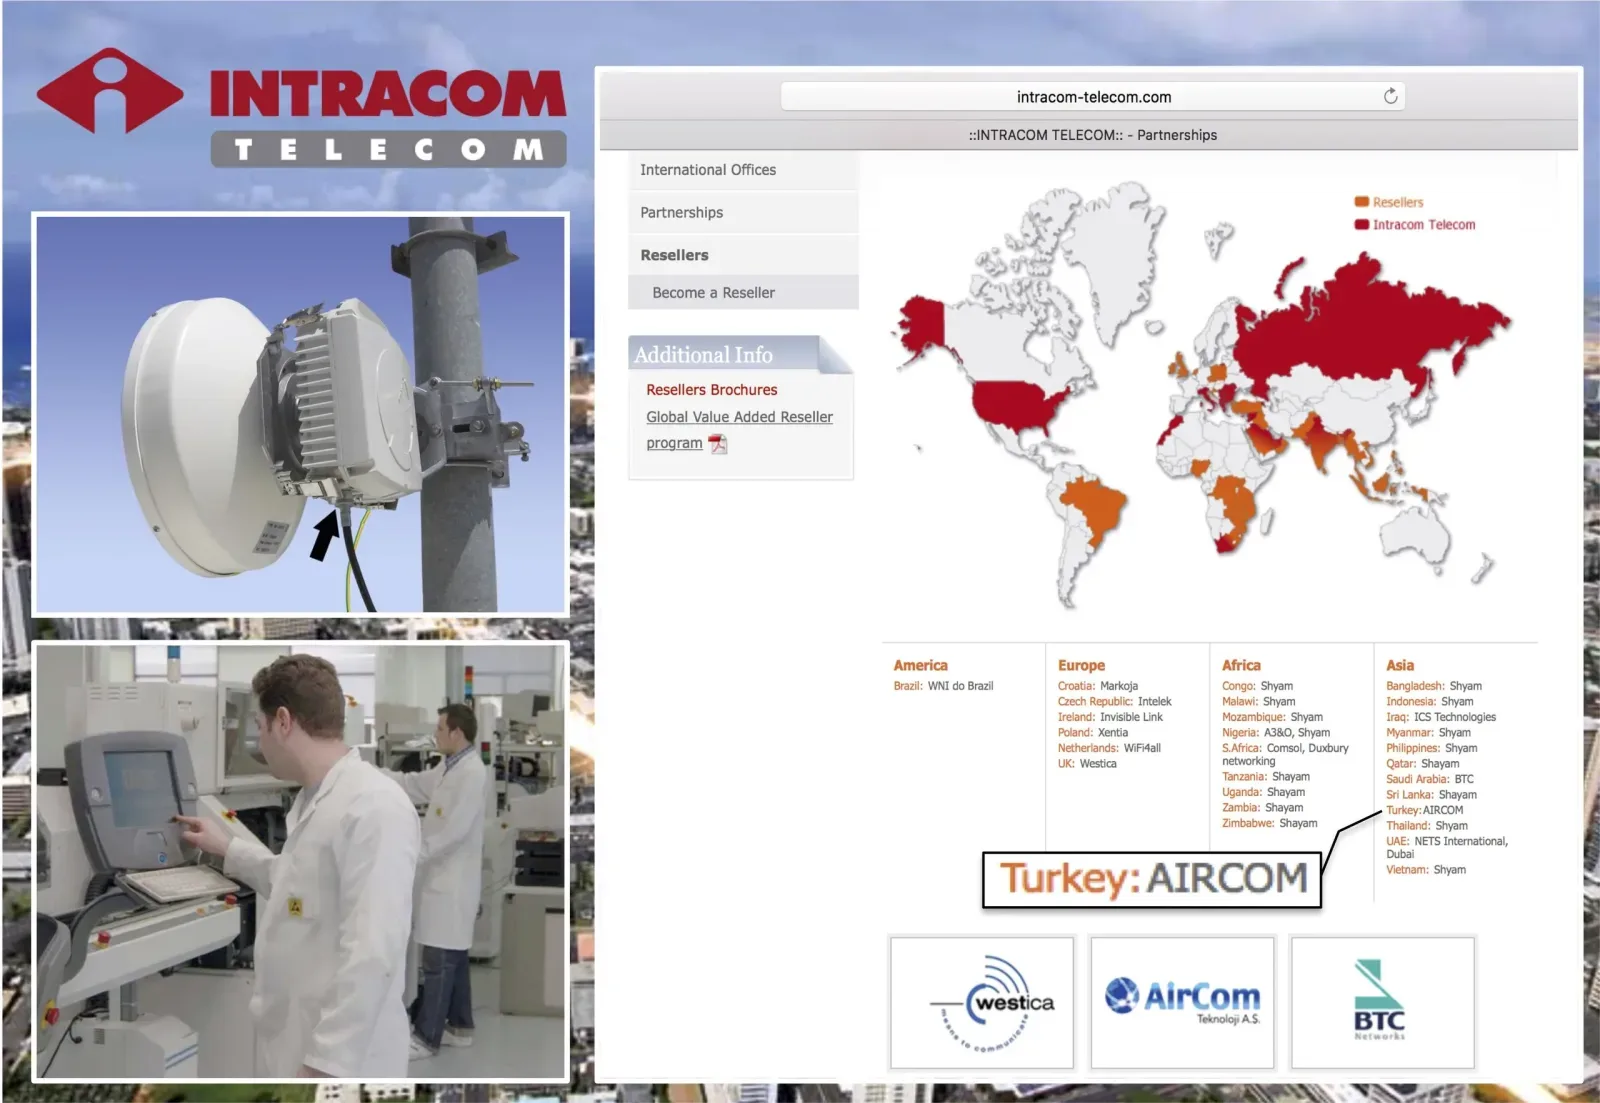Click the UAE: NETS International entry
Viewport: 1600px width, 1103px height.
click(1446, 847)
